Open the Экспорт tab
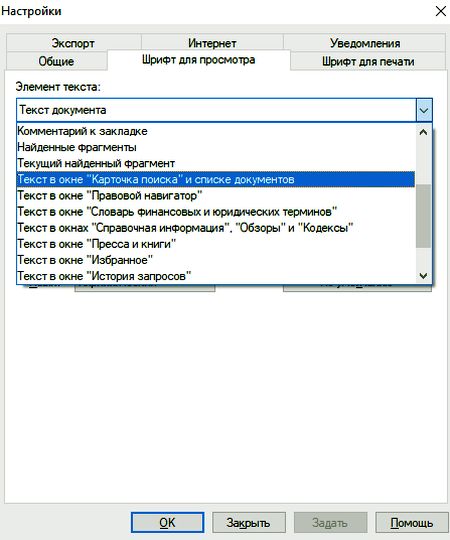This screenshot has width=450, height=540. [x=73, y=43]
